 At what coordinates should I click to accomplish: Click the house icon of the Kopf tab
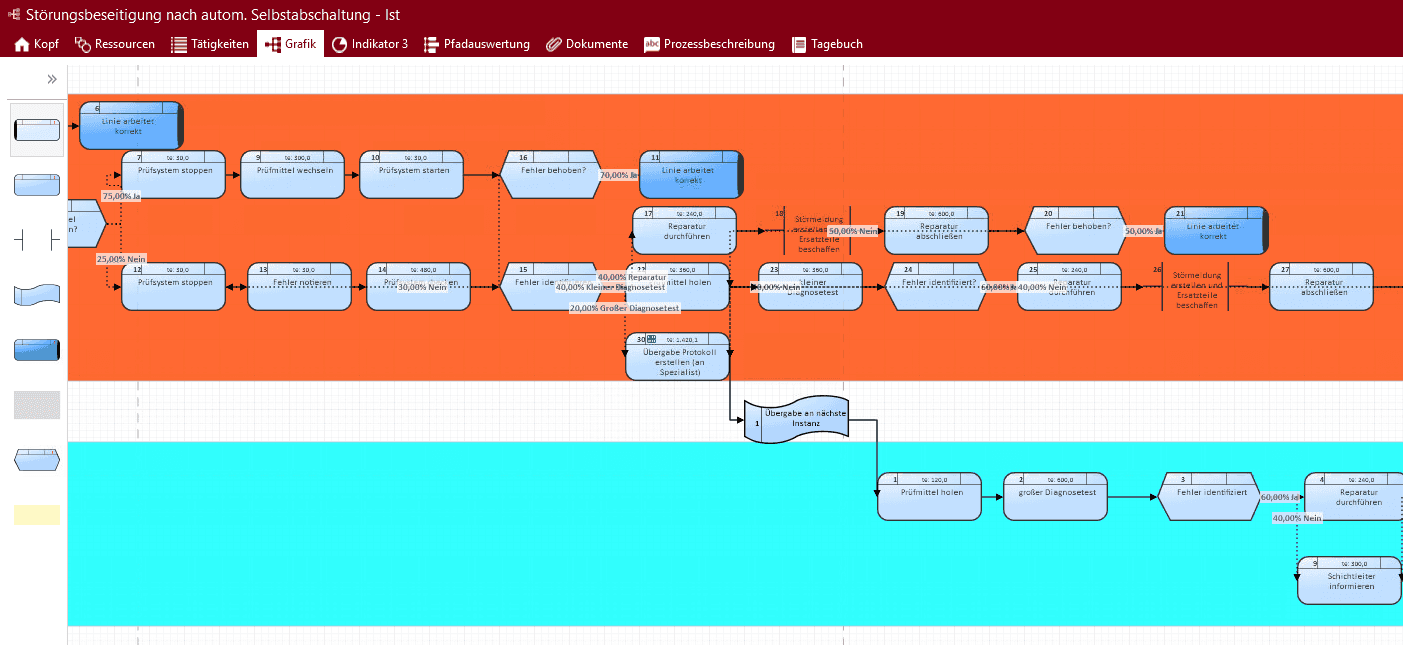point(21,44)
